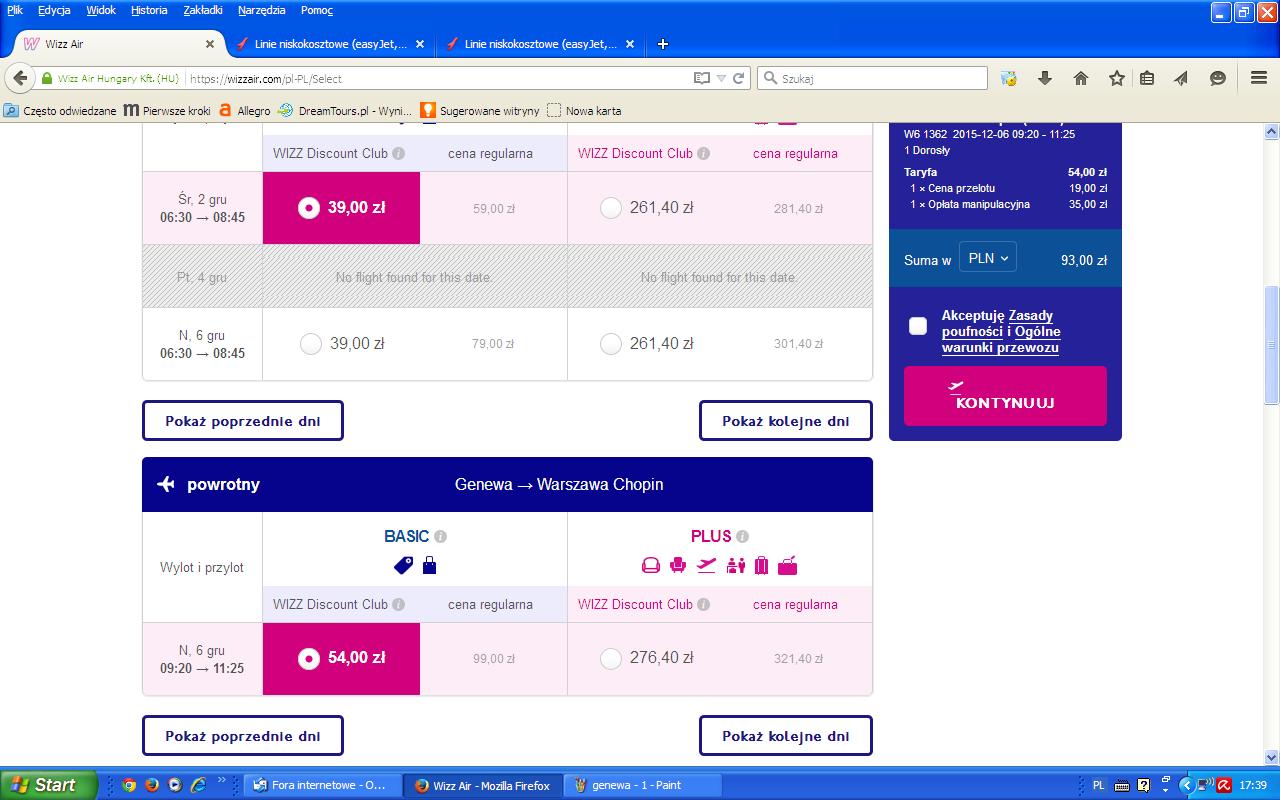Click the page vertical scrollbar thumb
This screenshot has width=1280, height=800.
1272,345
